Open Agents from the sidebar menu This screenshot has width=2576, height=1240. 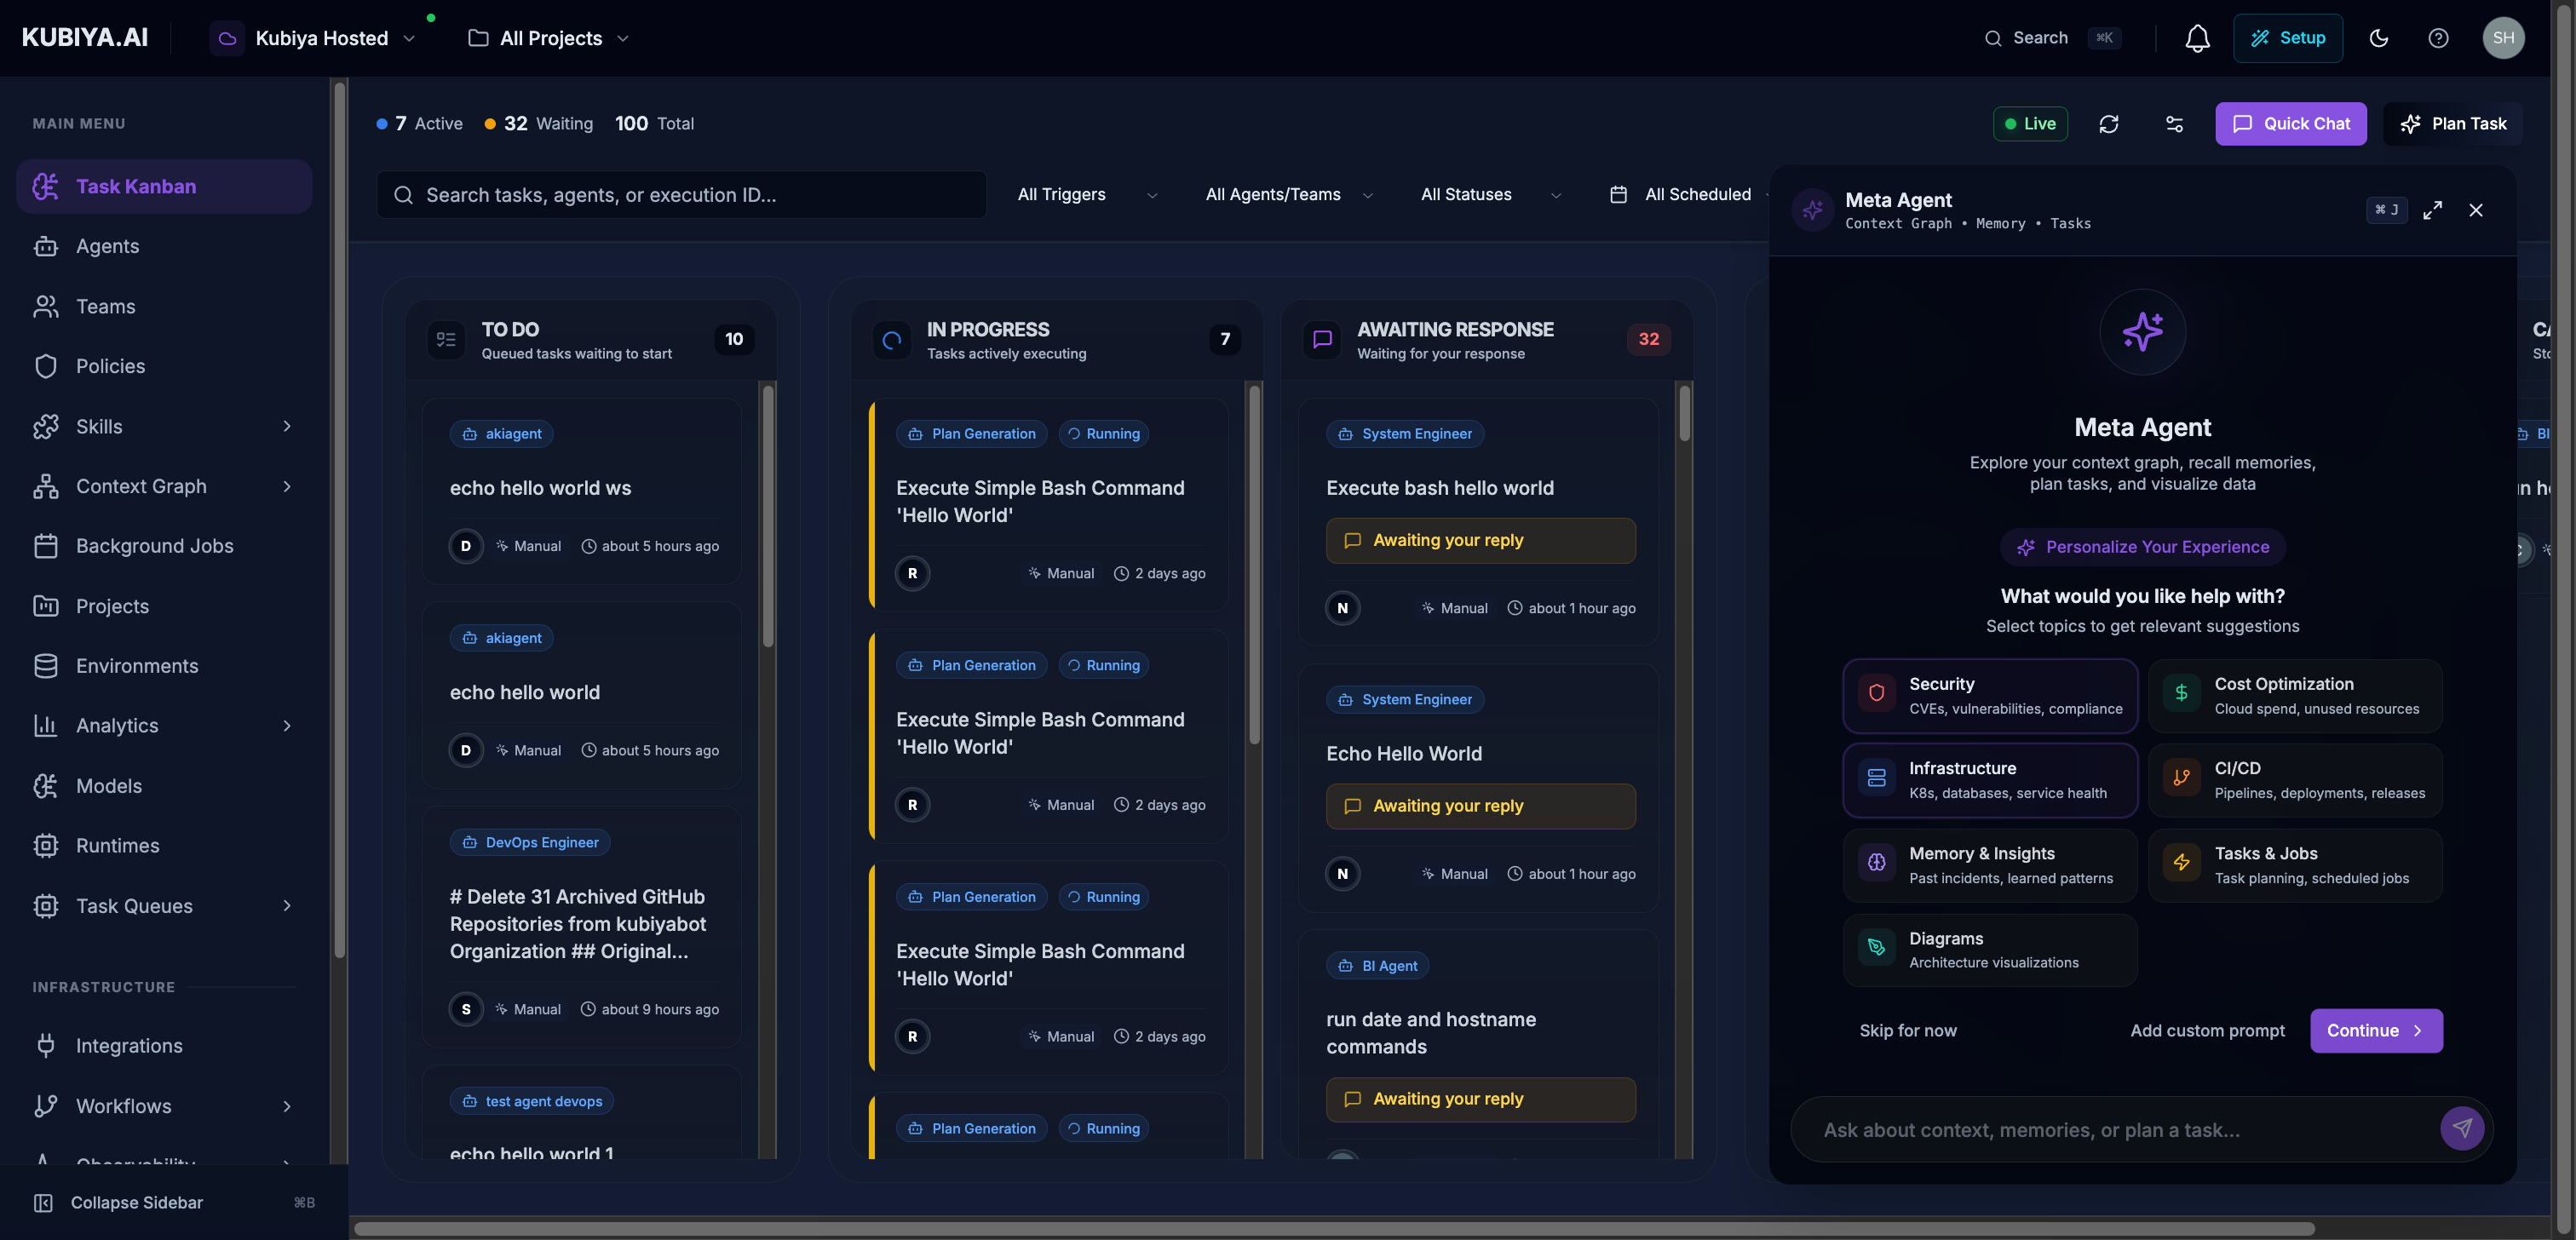coord(109,246)
